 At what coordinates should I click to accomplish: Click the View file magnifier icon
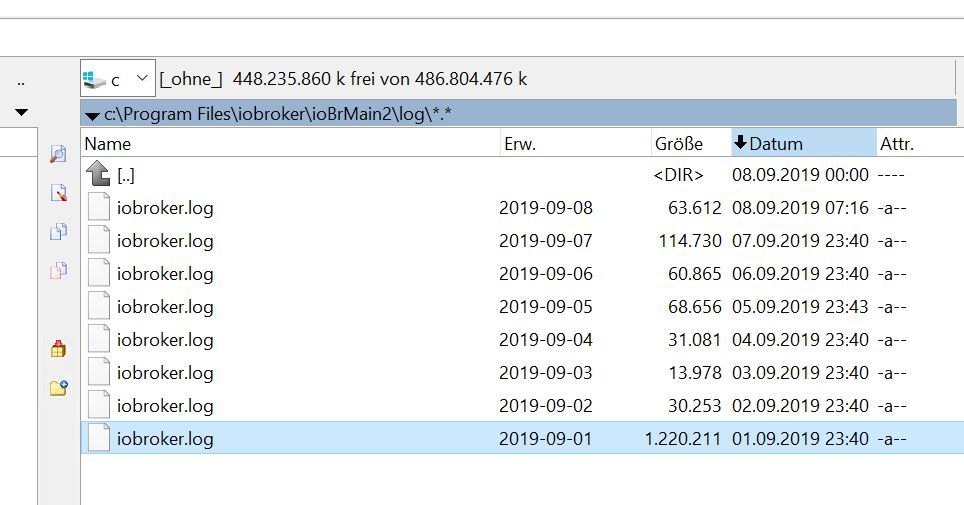click(x=58, y=154)
